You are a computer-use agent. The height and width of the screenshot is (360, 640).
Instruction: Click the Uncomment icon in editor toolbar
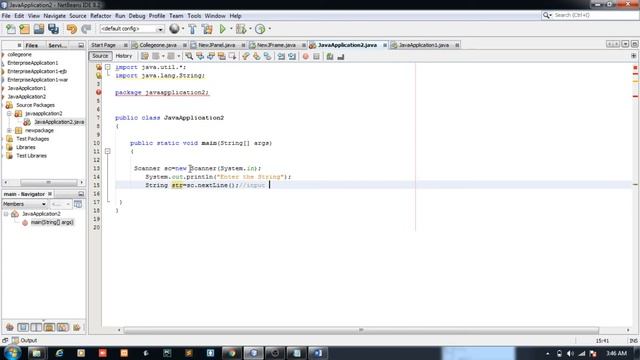pyautogui.click(x=340, y=56)
